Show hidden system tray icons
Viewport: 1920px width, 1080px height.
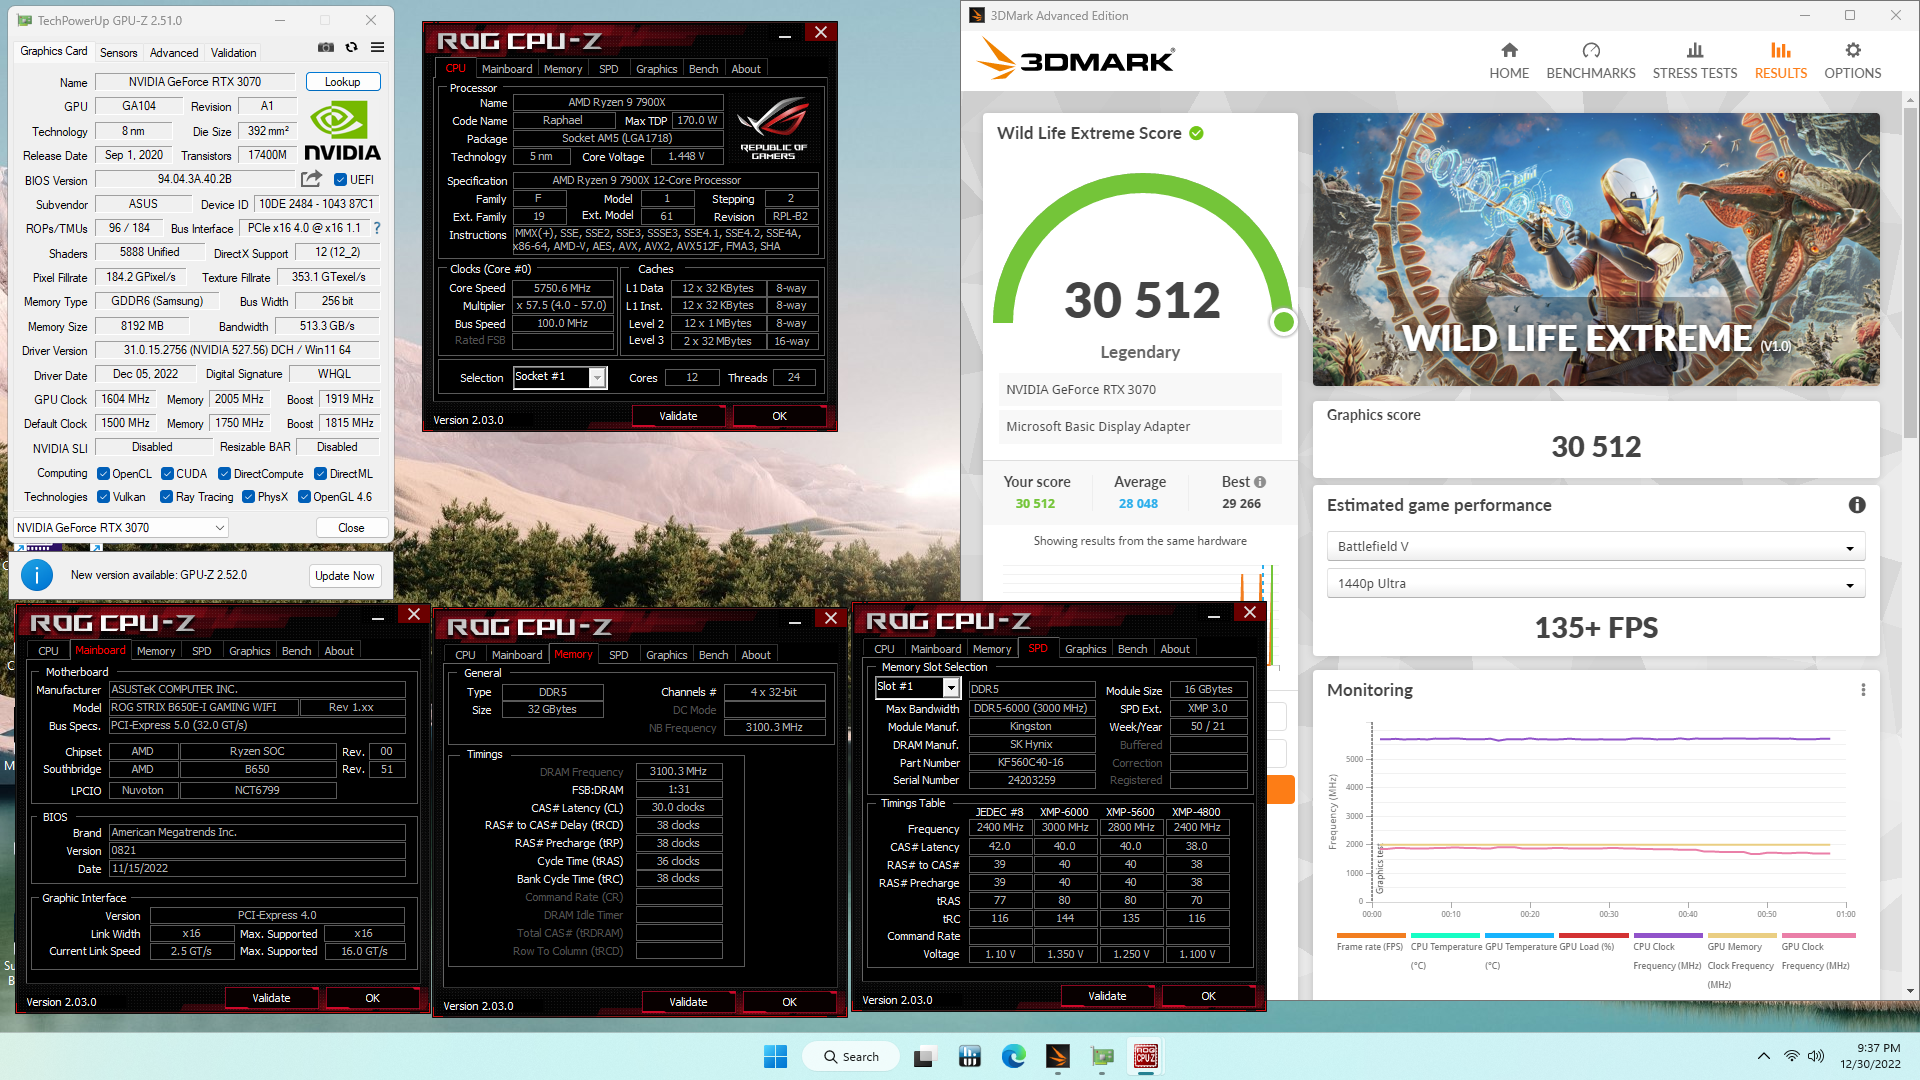tap(1764, 1056)
